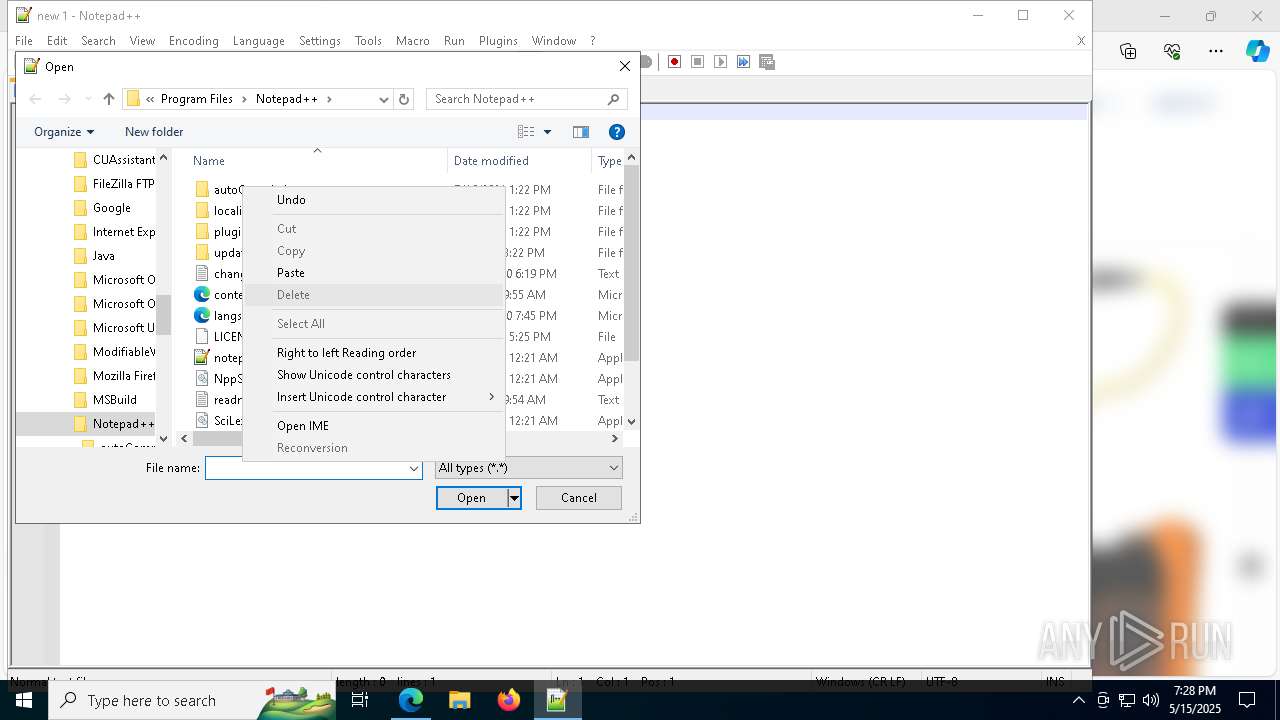This screenshot has height=720, width=1280.
Task: Open dialog help via the blue question mark
Action: 617,132
